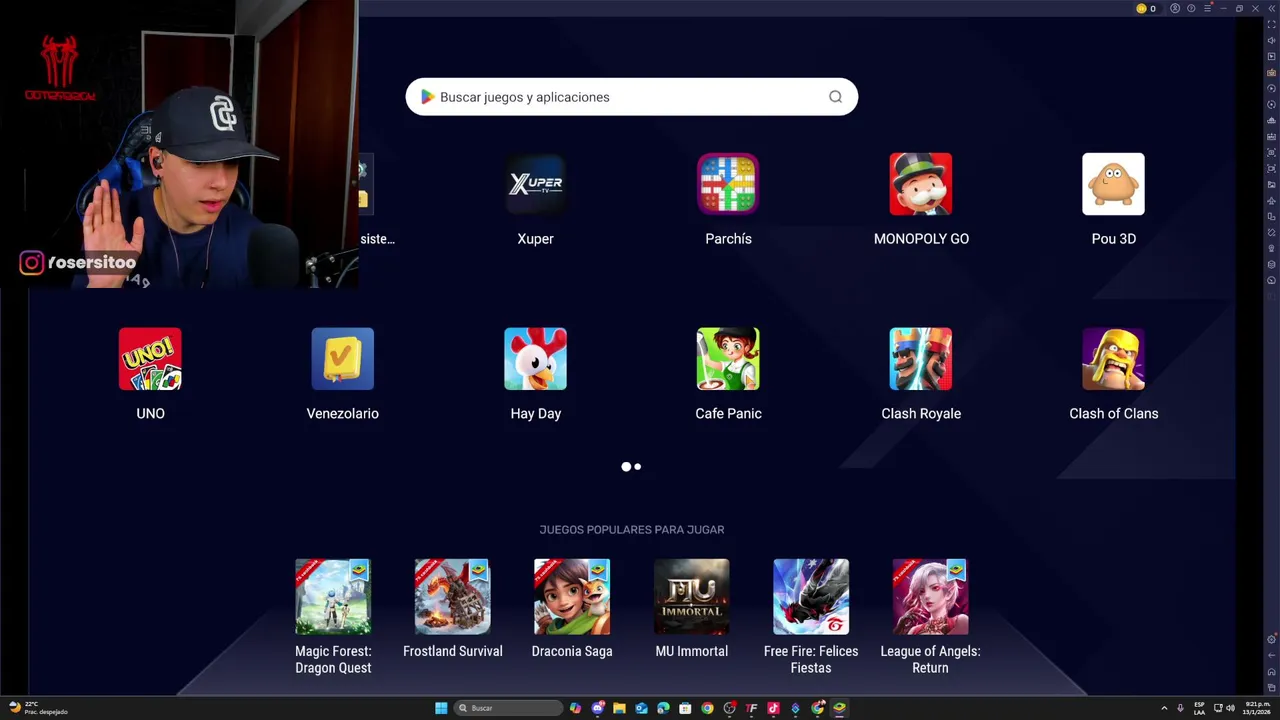Toggle full screen in the sidebar

tap(1272, 24)
